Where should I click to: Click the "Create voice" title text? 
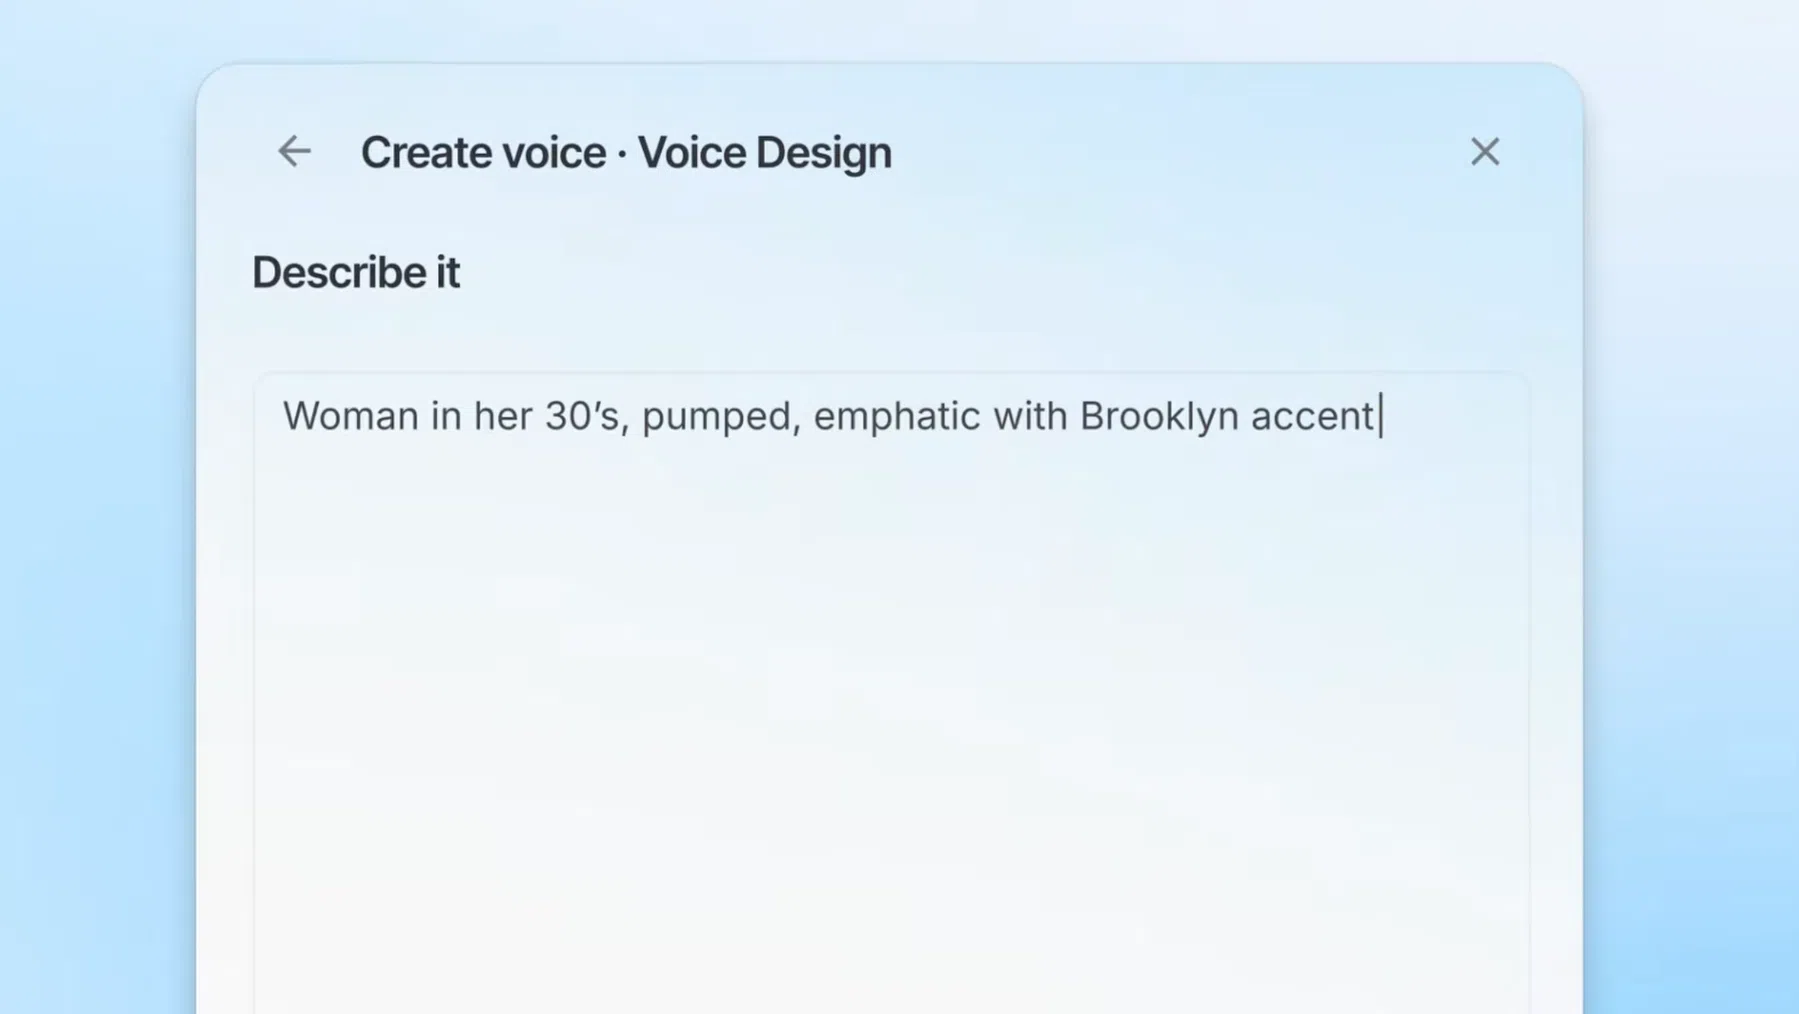[x=483, y=153]
